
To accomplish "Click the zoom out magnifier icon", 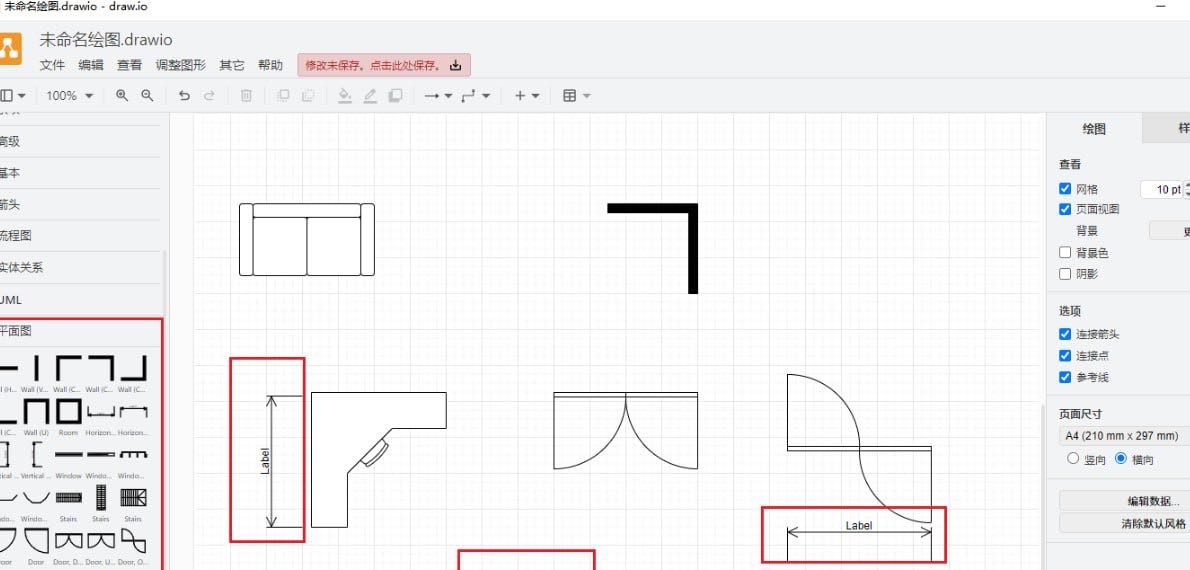I will [147, 96].
